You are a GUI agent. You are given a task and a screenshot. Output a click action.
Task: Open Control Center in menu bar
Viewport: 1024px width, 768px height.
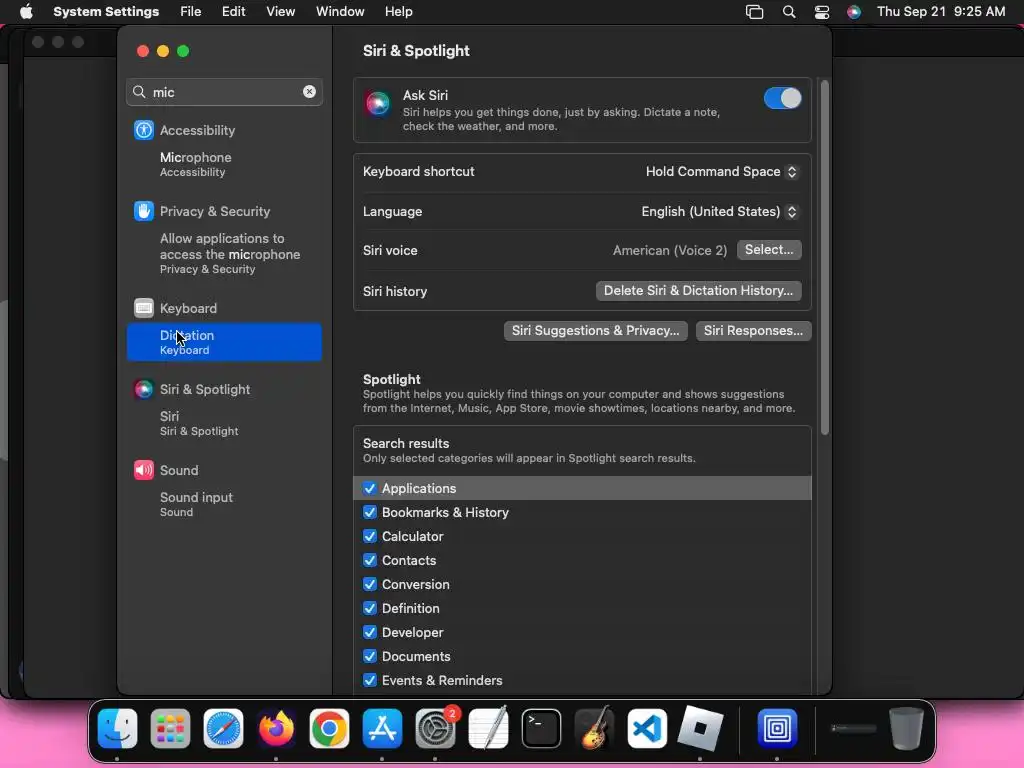pos(822,12)
